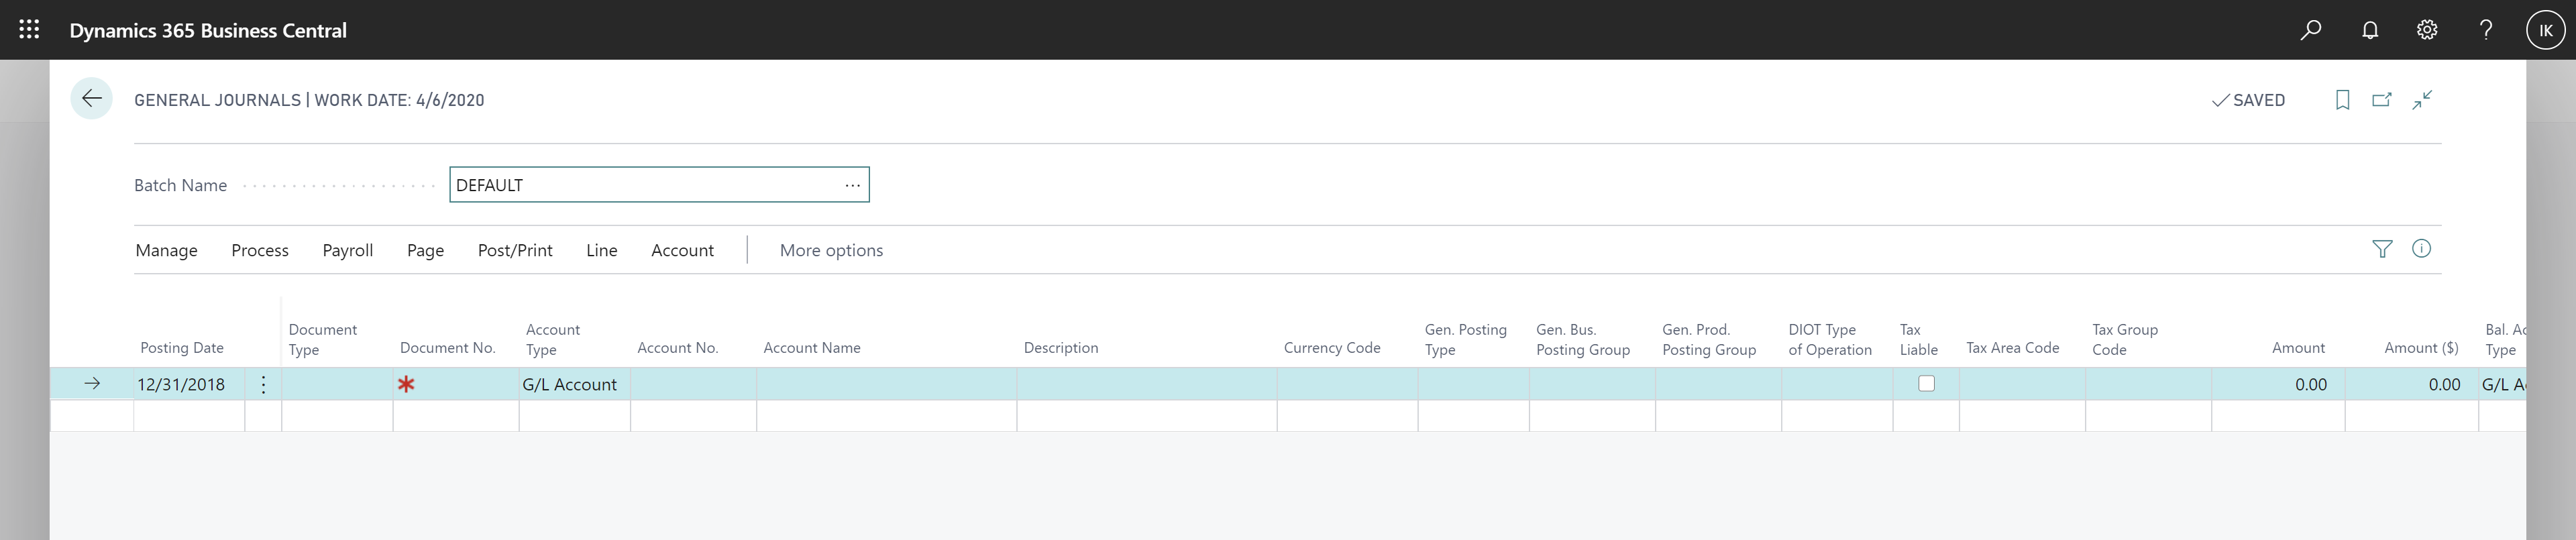
Task: Click the Document Type cell in first row
Action: click(x=337, y=384)
